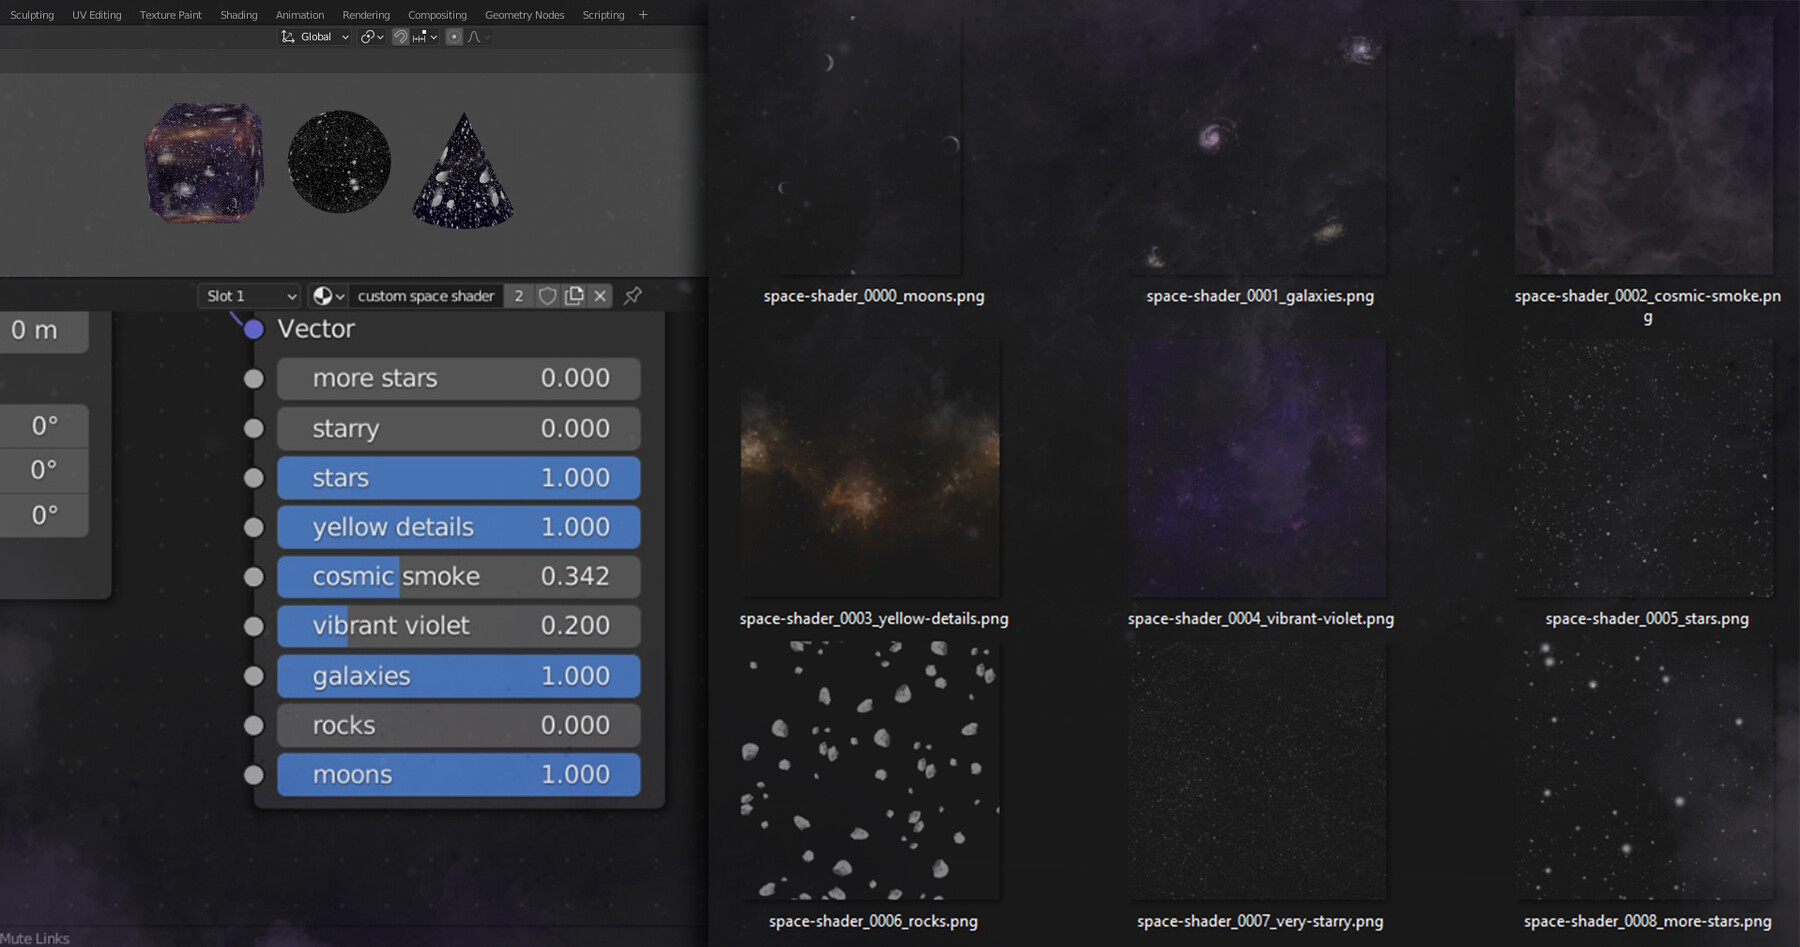Unlink the custom space shader material
Screen dimensions: 1800x947
[x=599, y=296]
